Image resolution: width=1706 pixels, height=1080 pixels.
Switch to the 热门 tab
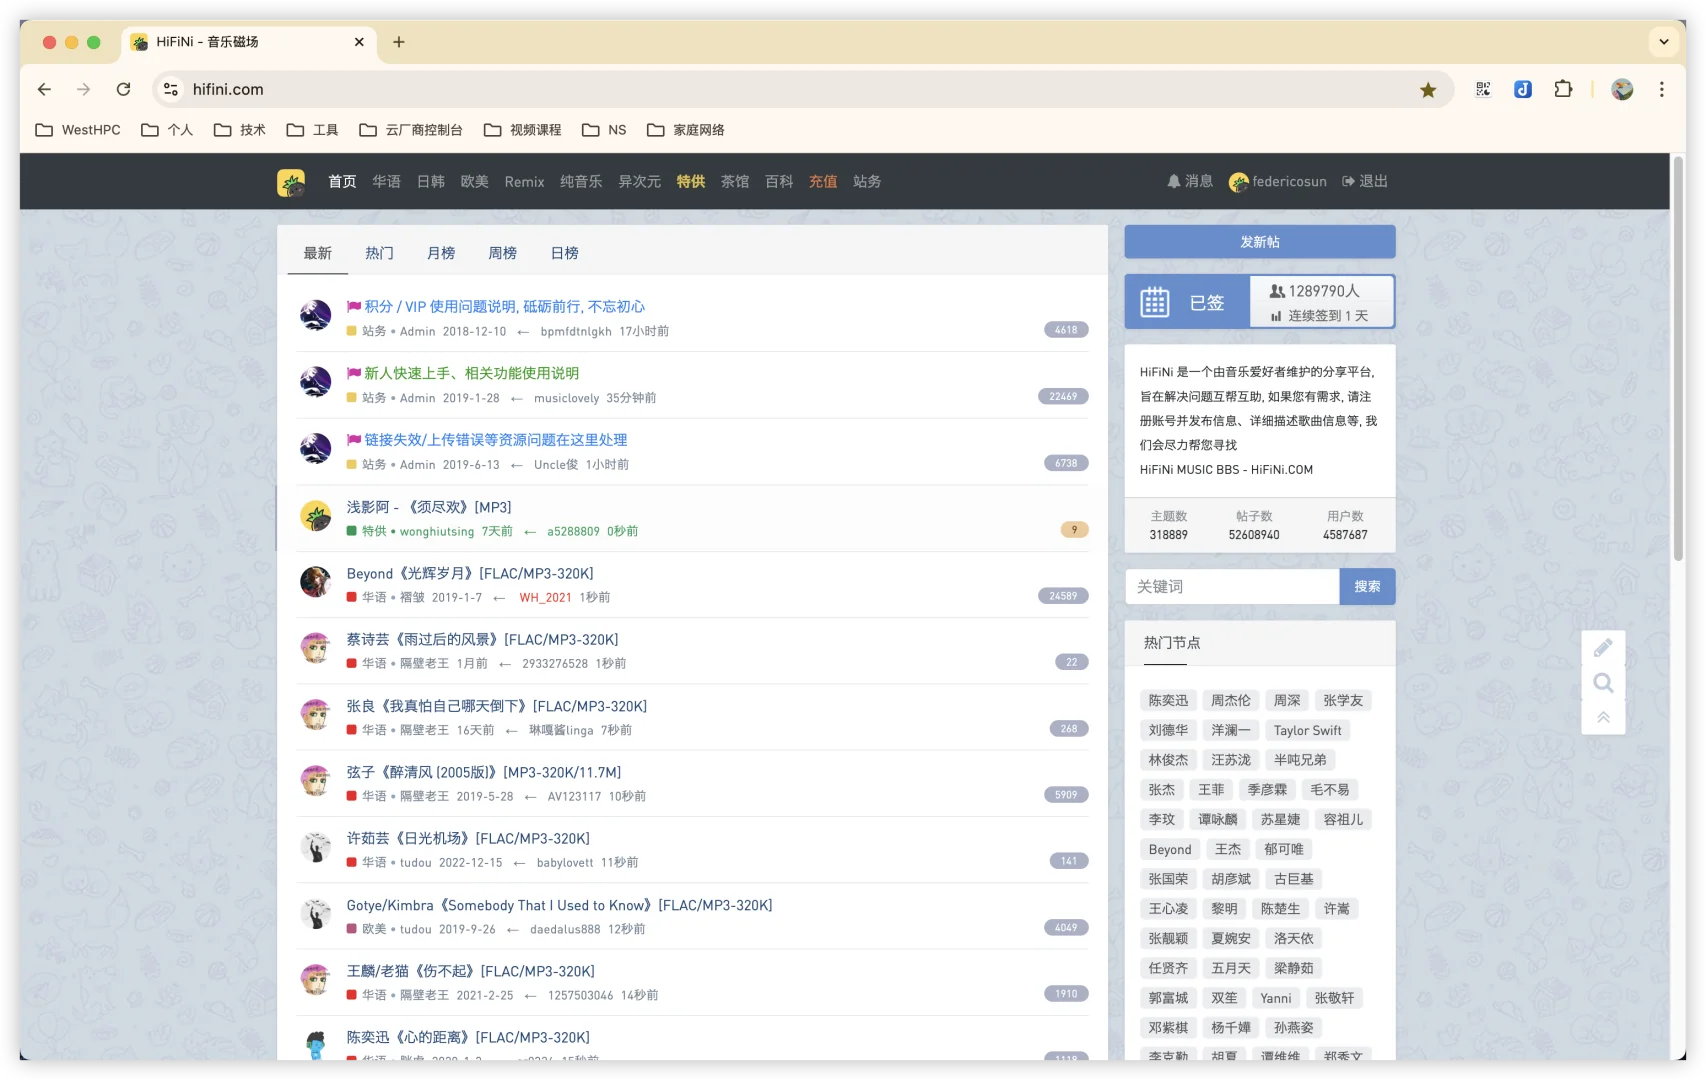point(379,253)
